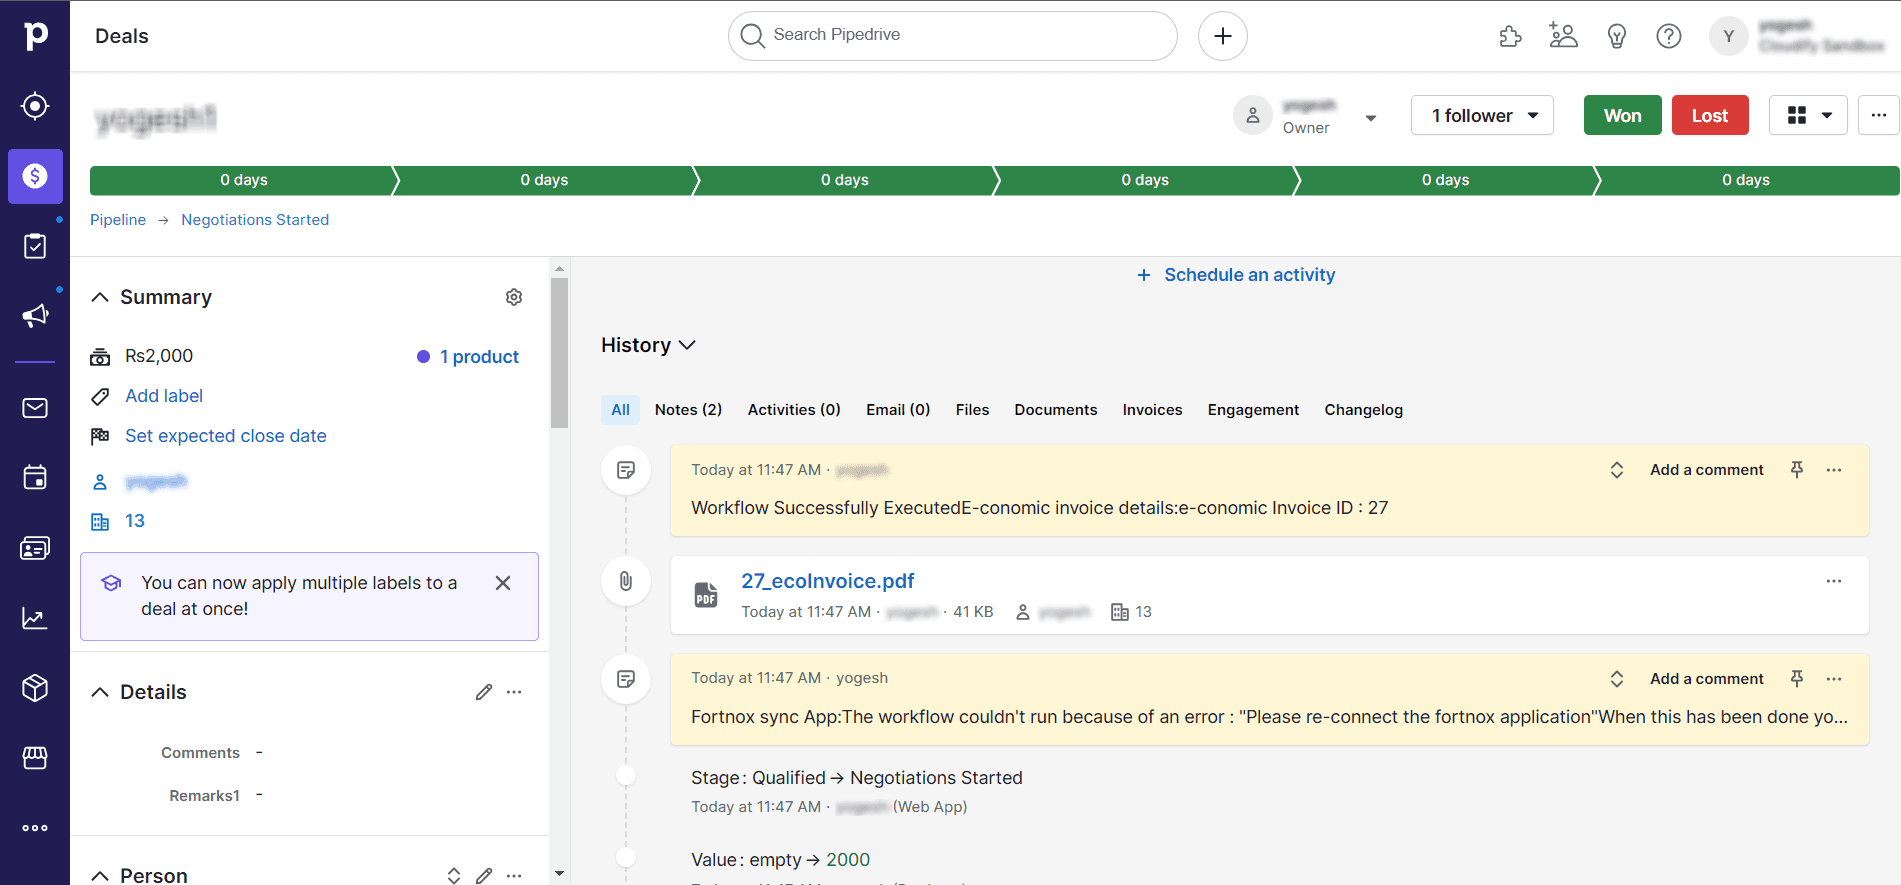This screenshot has width=1901, height=885.
Task: Open the layout view switcher dropdown
Action: point(1808,115)
